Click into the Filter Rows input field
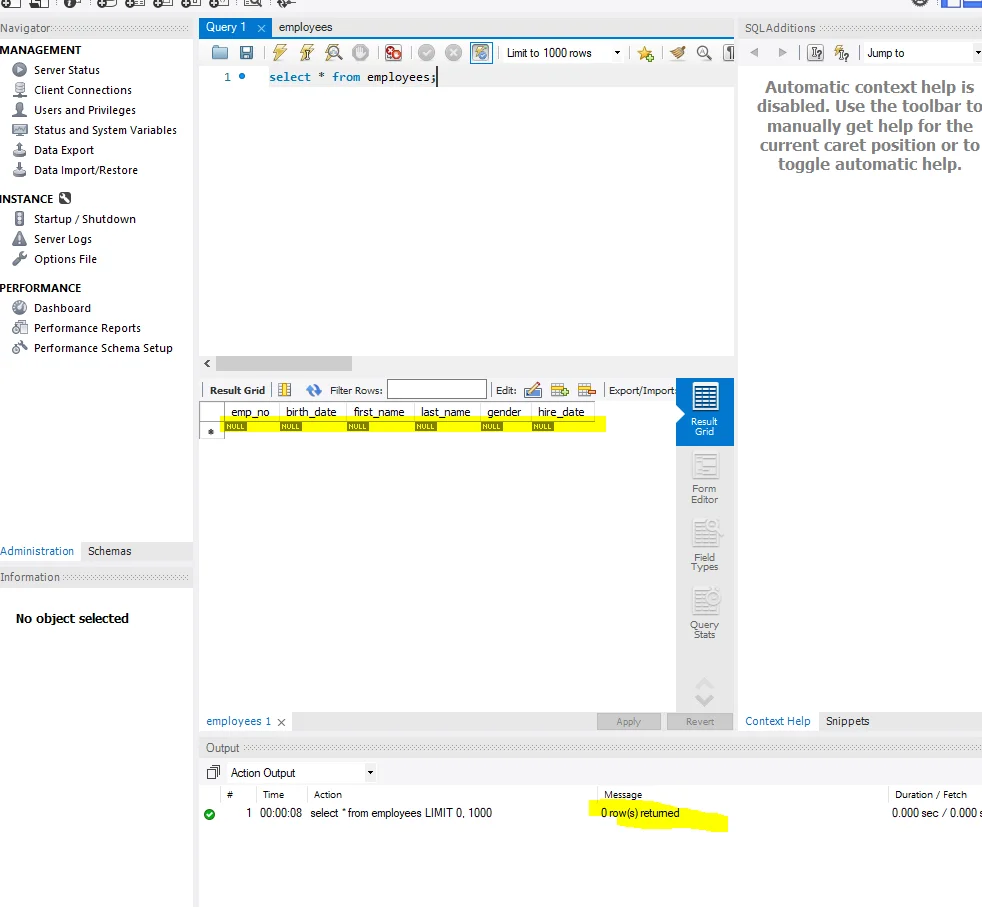 [436, 390]
